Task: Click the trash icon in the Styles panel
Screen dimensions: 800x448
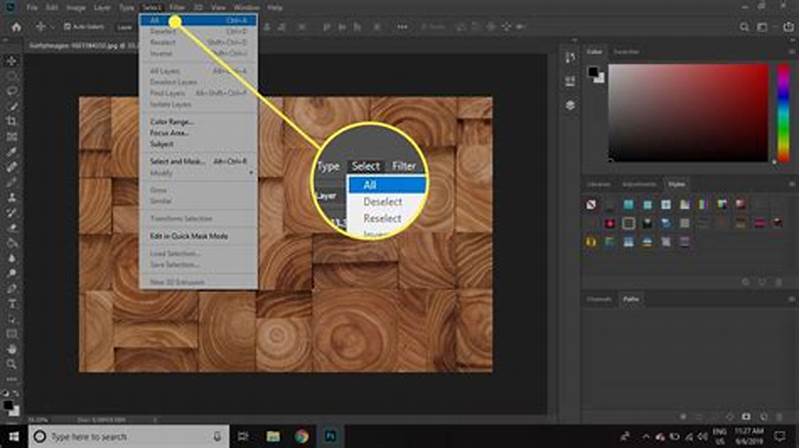Action: (779, 282)
